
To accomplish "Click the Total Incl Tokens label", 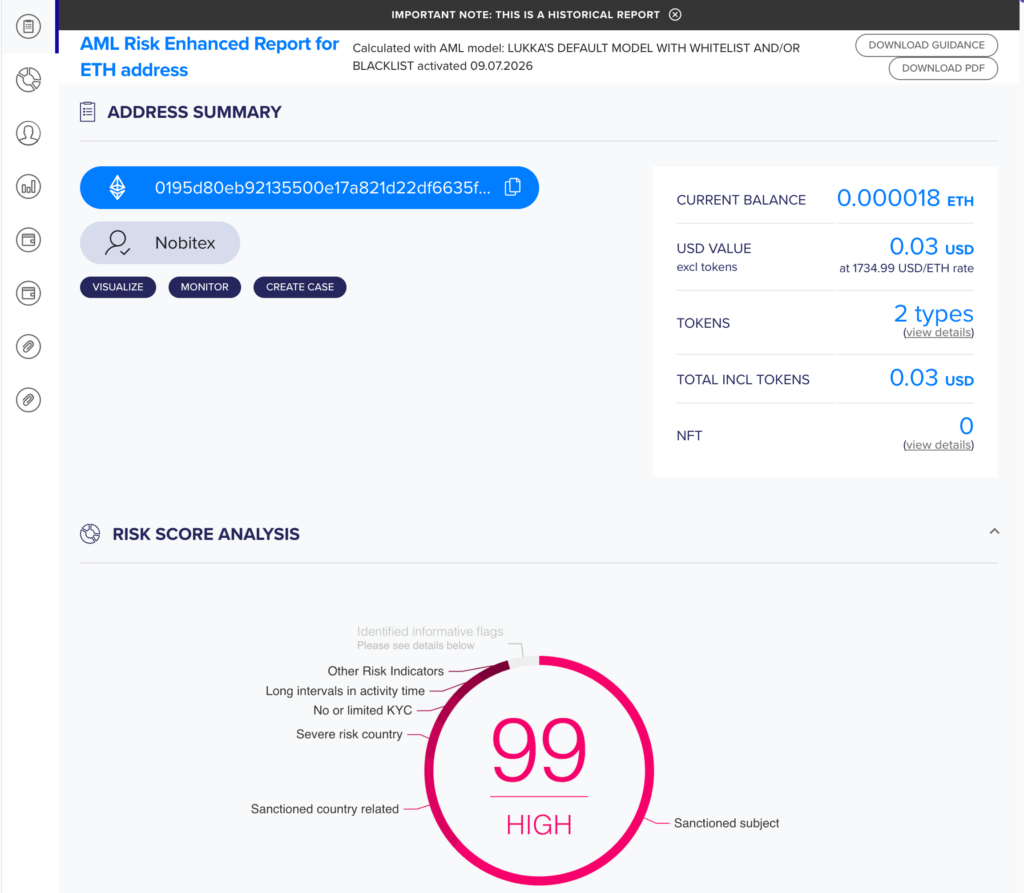I will click(x=743, y=380).
